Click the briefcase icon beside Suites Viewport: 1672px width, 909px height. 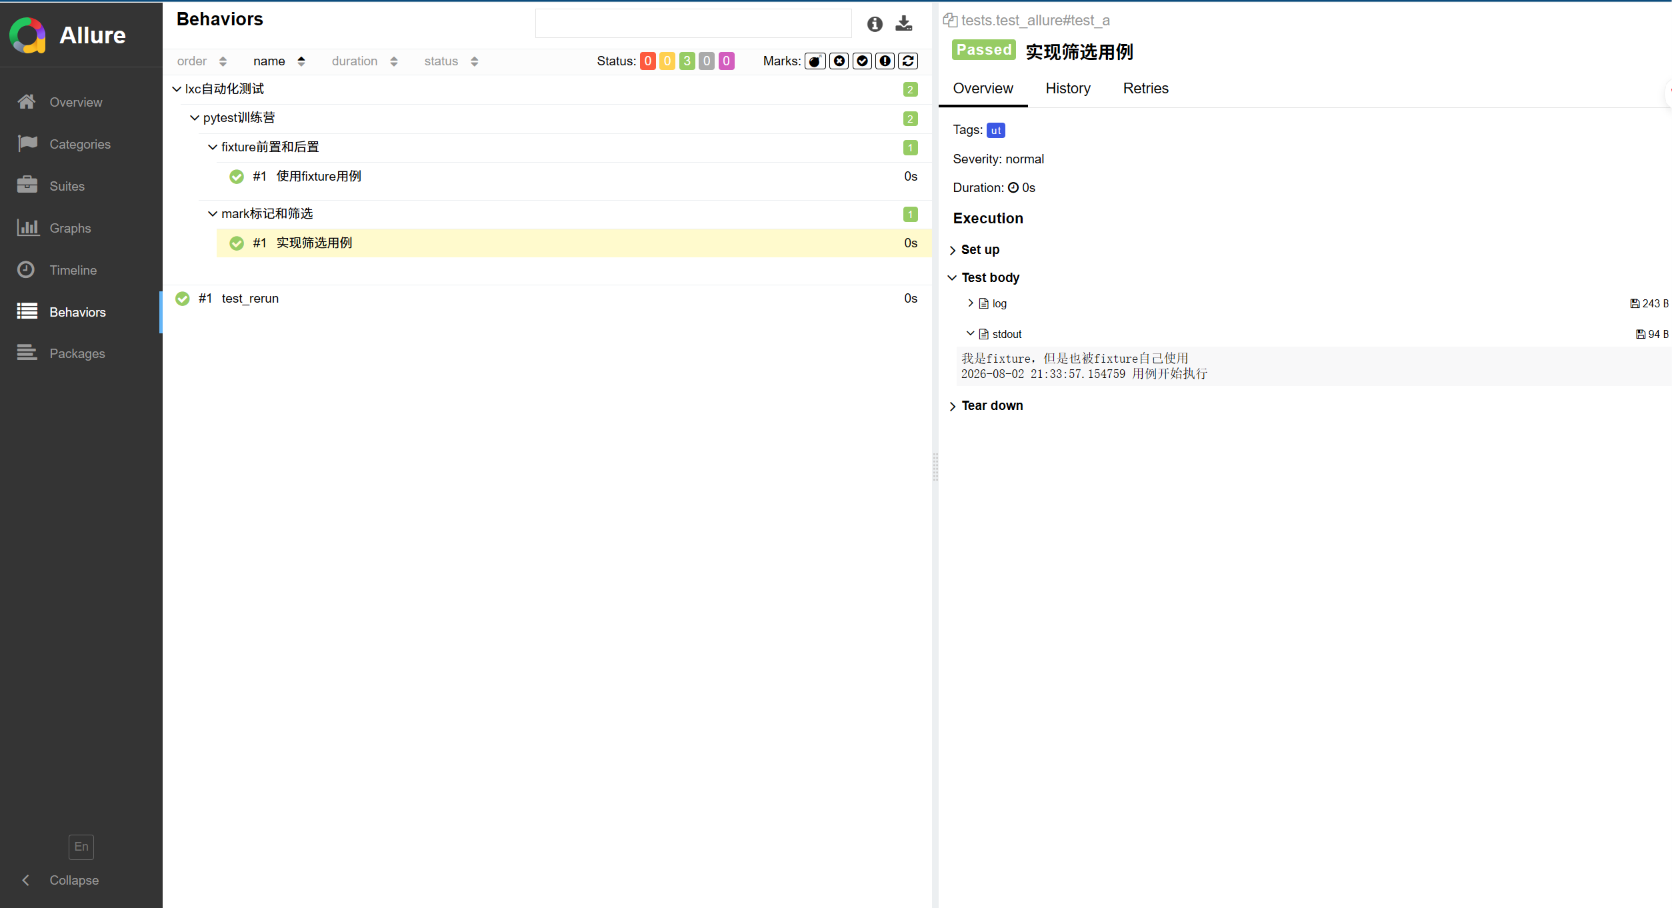click(27, 185)
